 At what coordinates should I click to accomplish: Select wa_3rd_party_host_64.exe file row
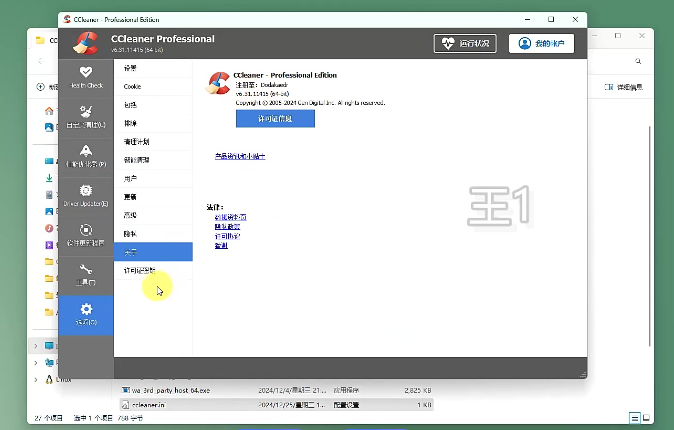pos(276,390)
